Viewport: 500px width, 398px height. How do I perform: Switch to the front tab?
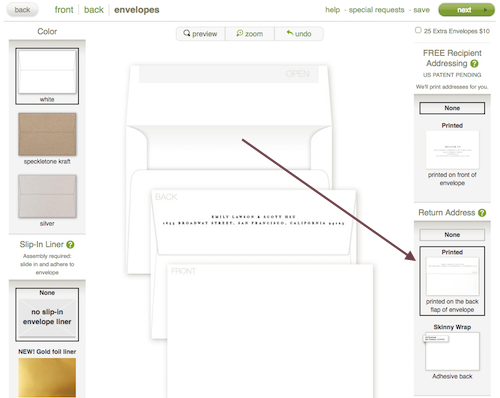64,10
